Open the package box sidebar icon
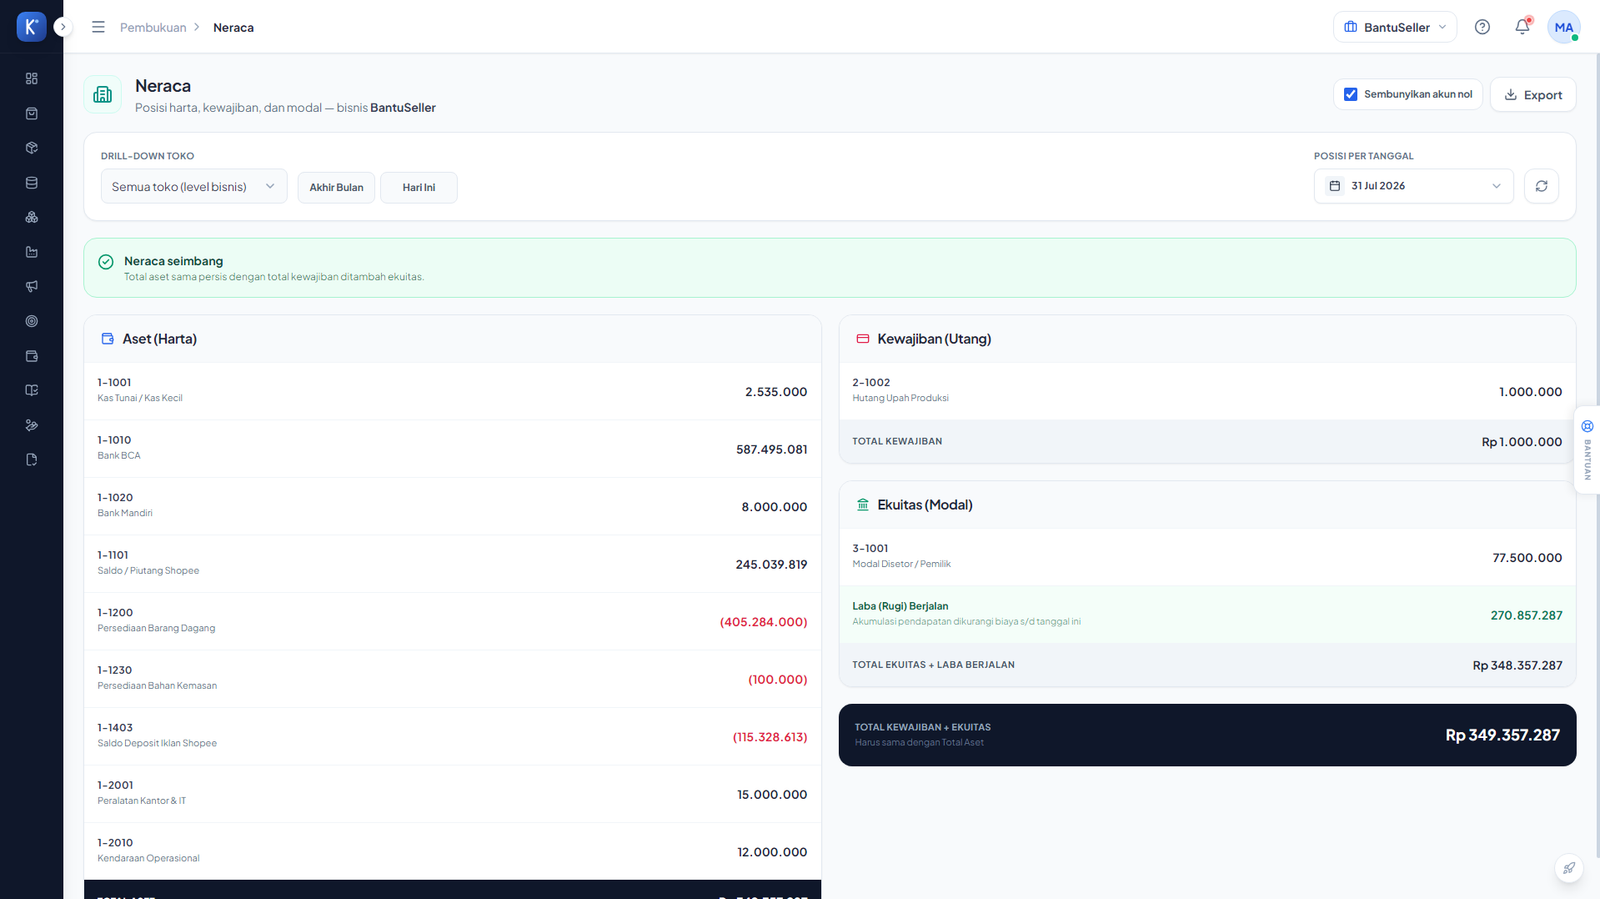The width and height of the screenshot is (1600, 899). [x=32, y=148]
